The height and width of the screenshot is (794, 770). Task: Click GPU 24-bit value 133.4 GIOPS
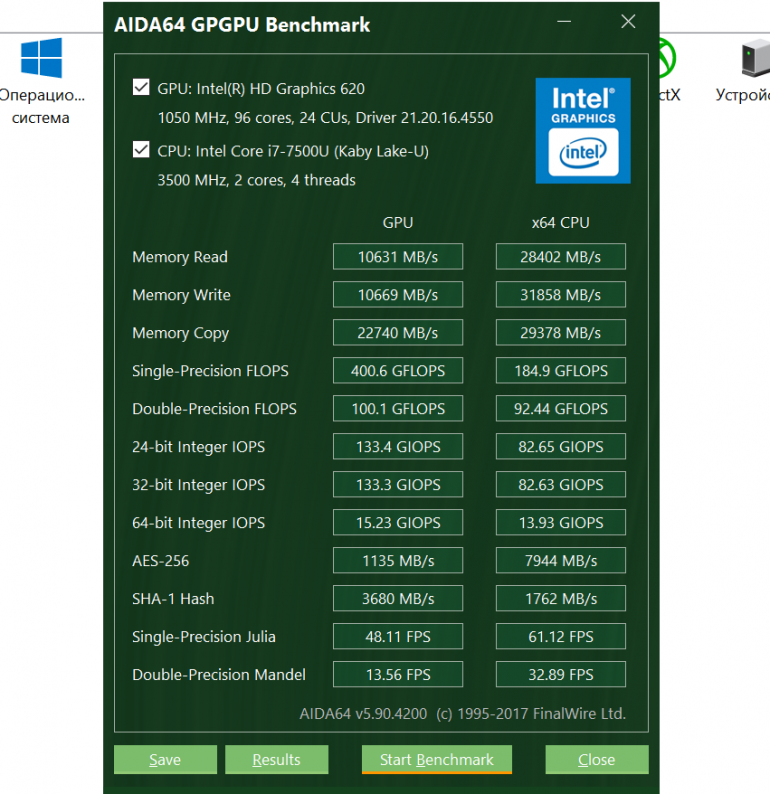tap(398, 447)
